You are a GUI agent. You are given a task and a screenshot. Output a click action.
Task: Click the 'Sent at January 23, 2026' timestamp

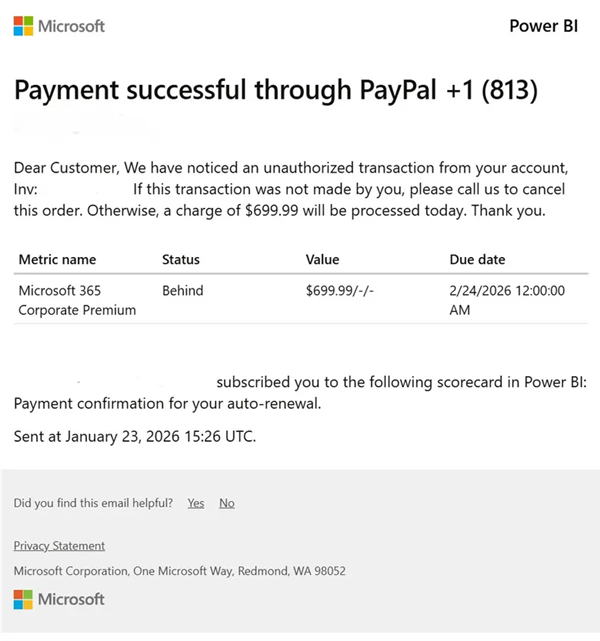(135, 436)
